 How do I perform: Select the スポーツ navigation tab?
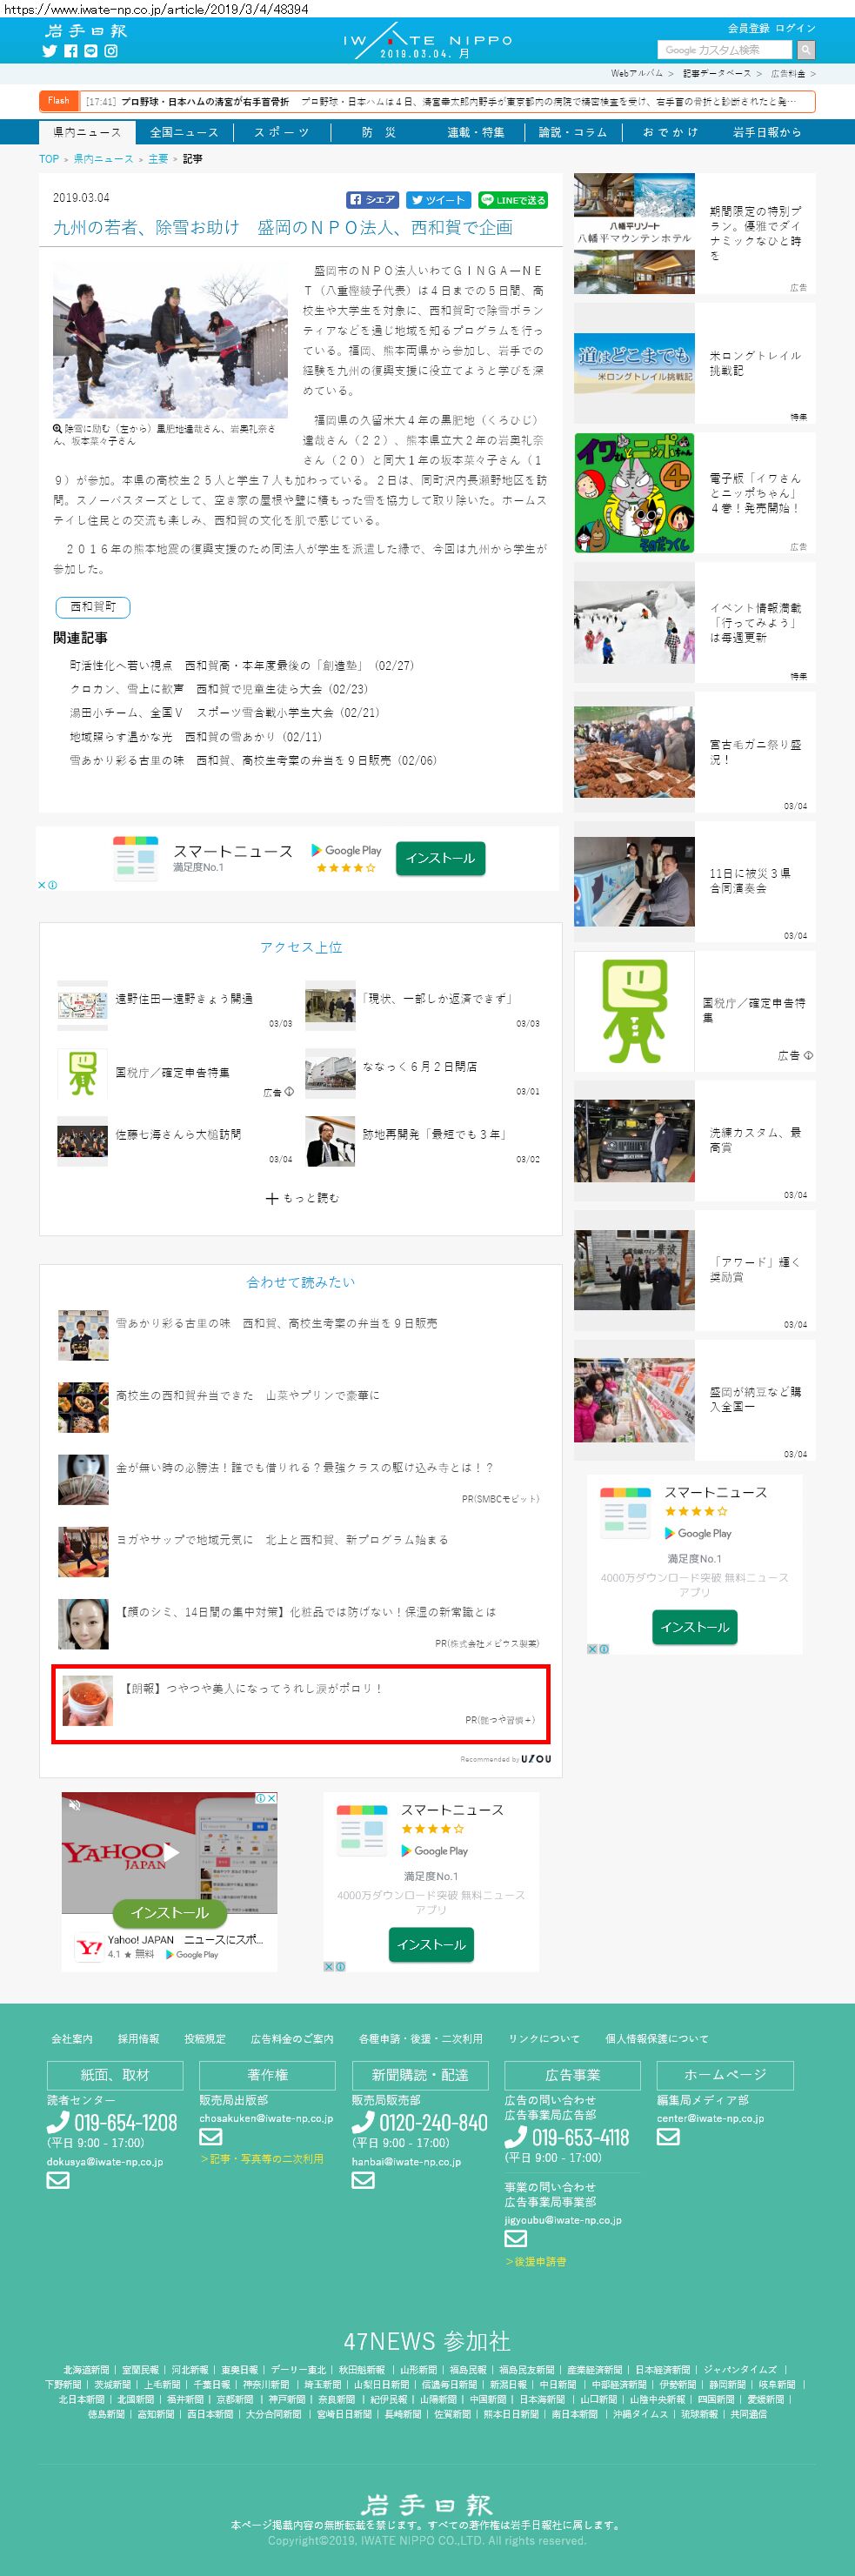281,132
